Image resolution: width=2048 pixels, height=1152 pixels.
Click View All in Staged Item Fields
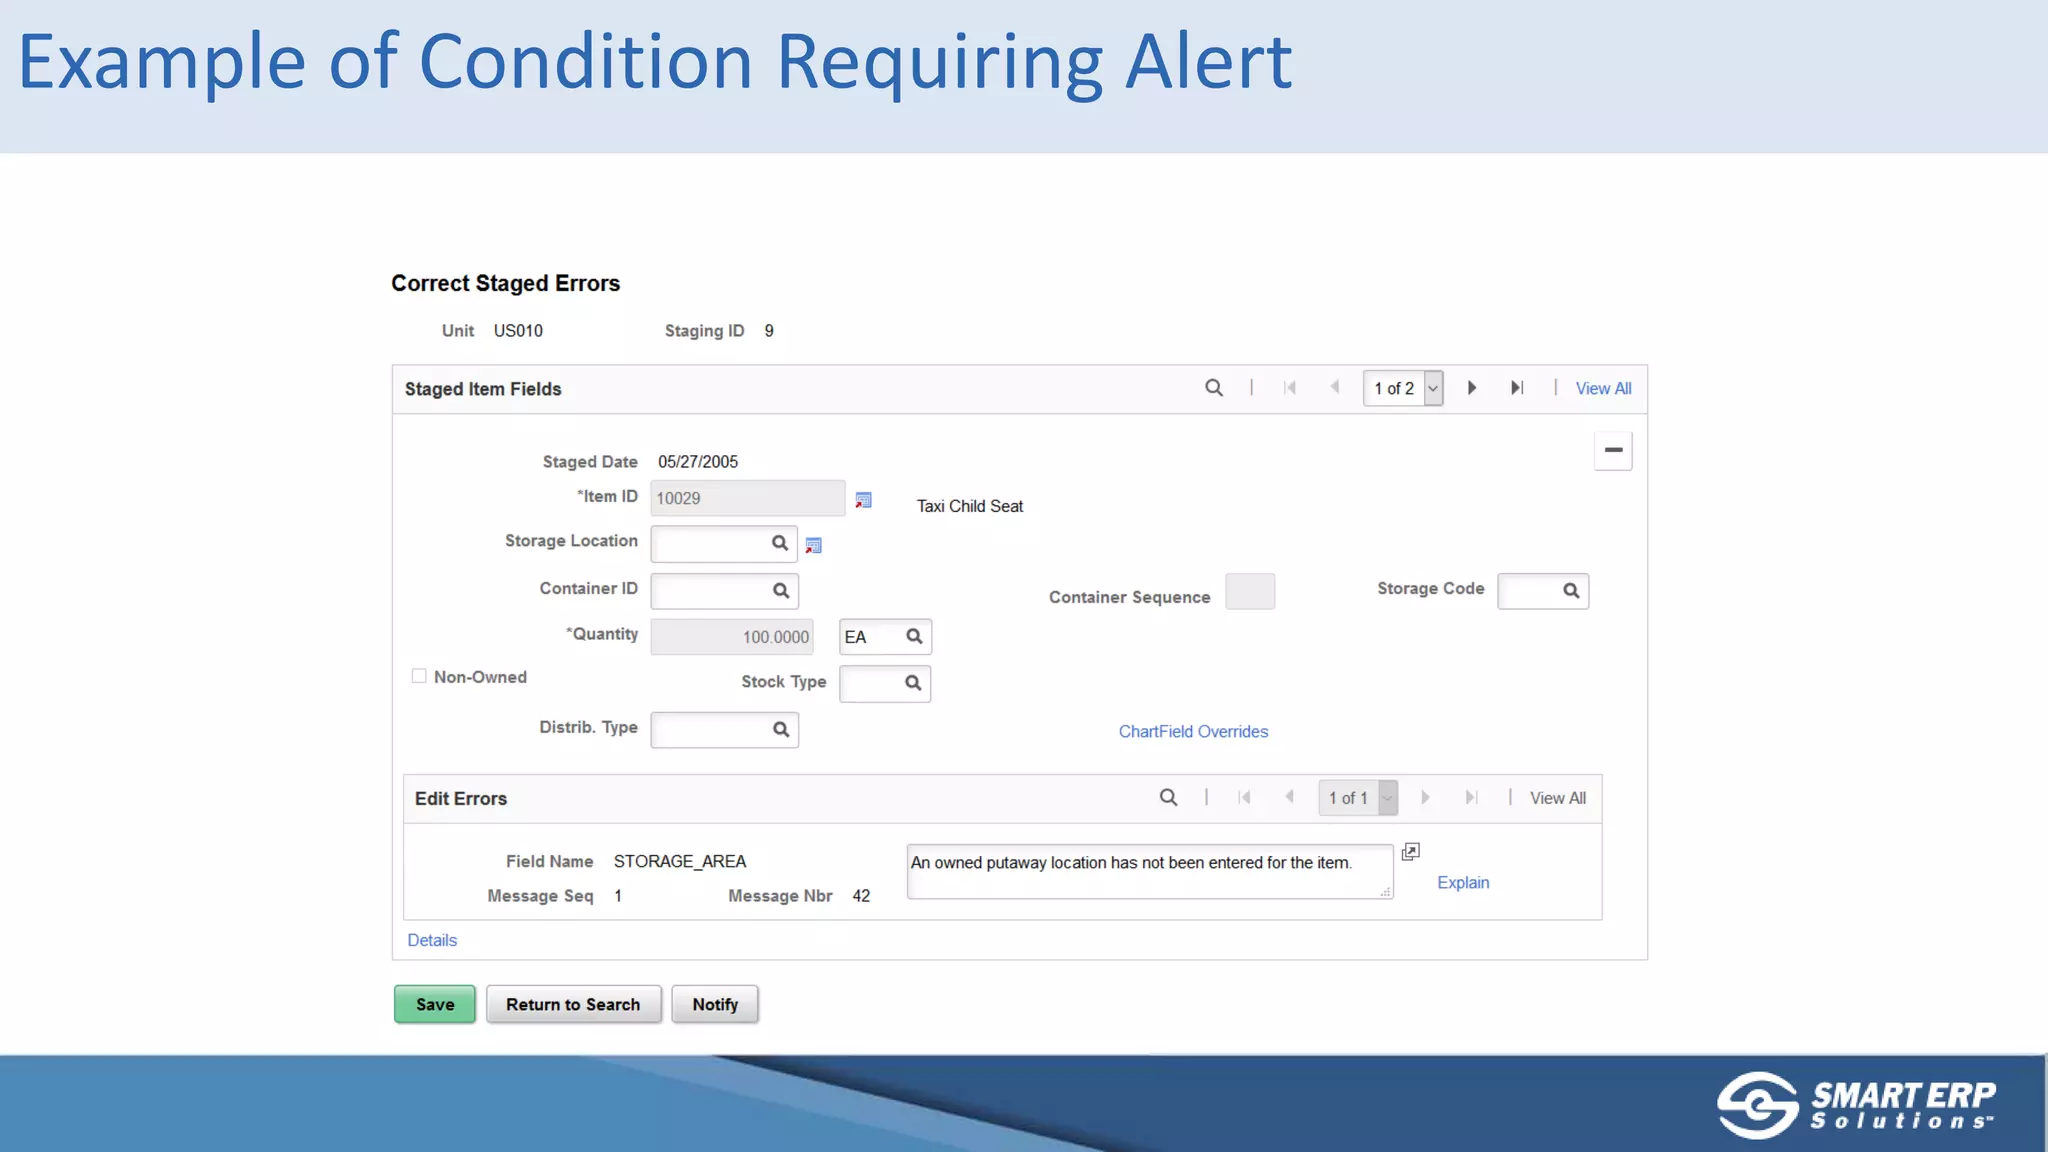[1603, 389]
